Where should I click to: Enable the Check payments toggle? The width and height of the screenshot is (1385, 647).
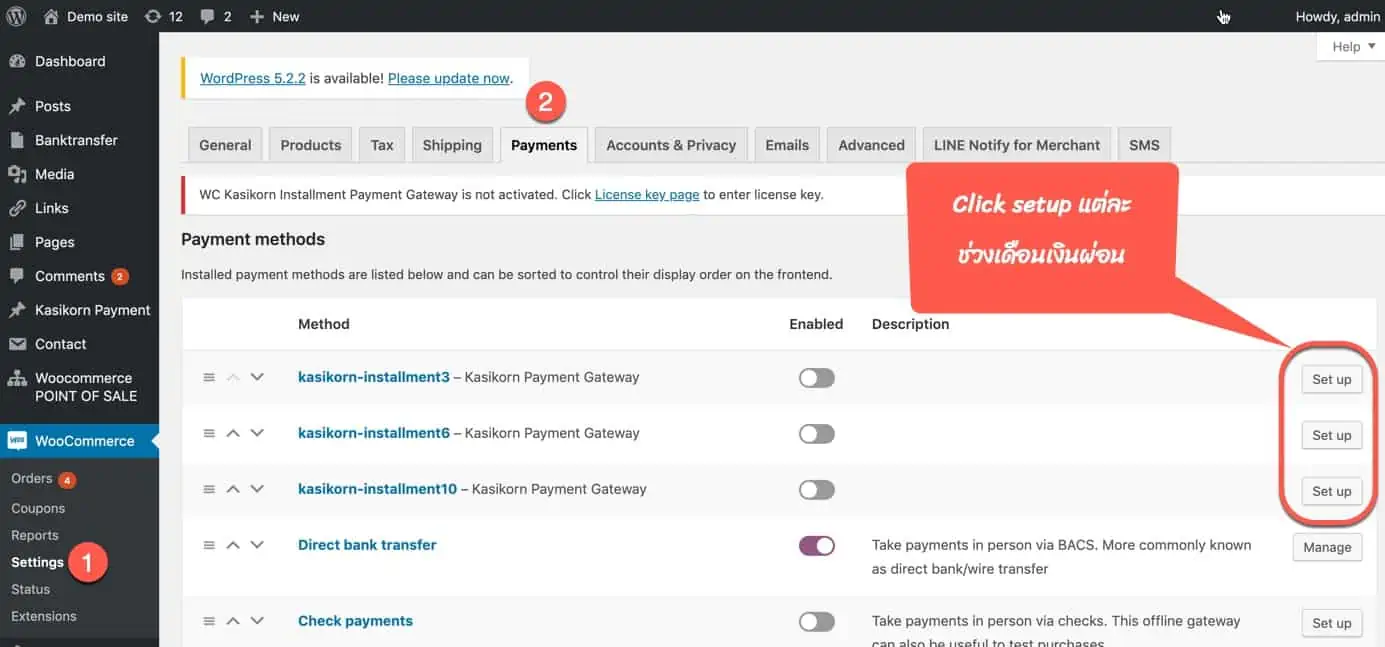tap(816, 621)
